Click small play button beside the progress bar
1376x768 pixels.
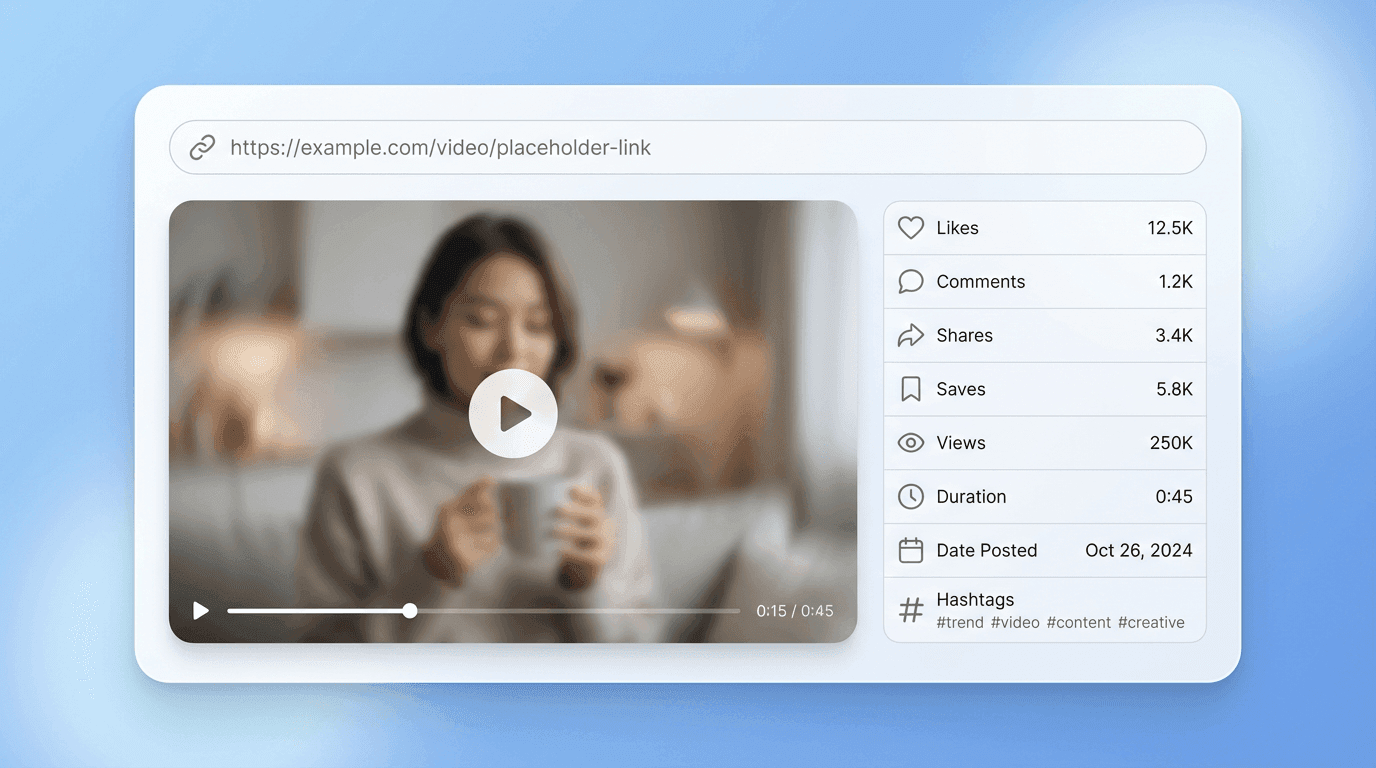coord(201,610)
